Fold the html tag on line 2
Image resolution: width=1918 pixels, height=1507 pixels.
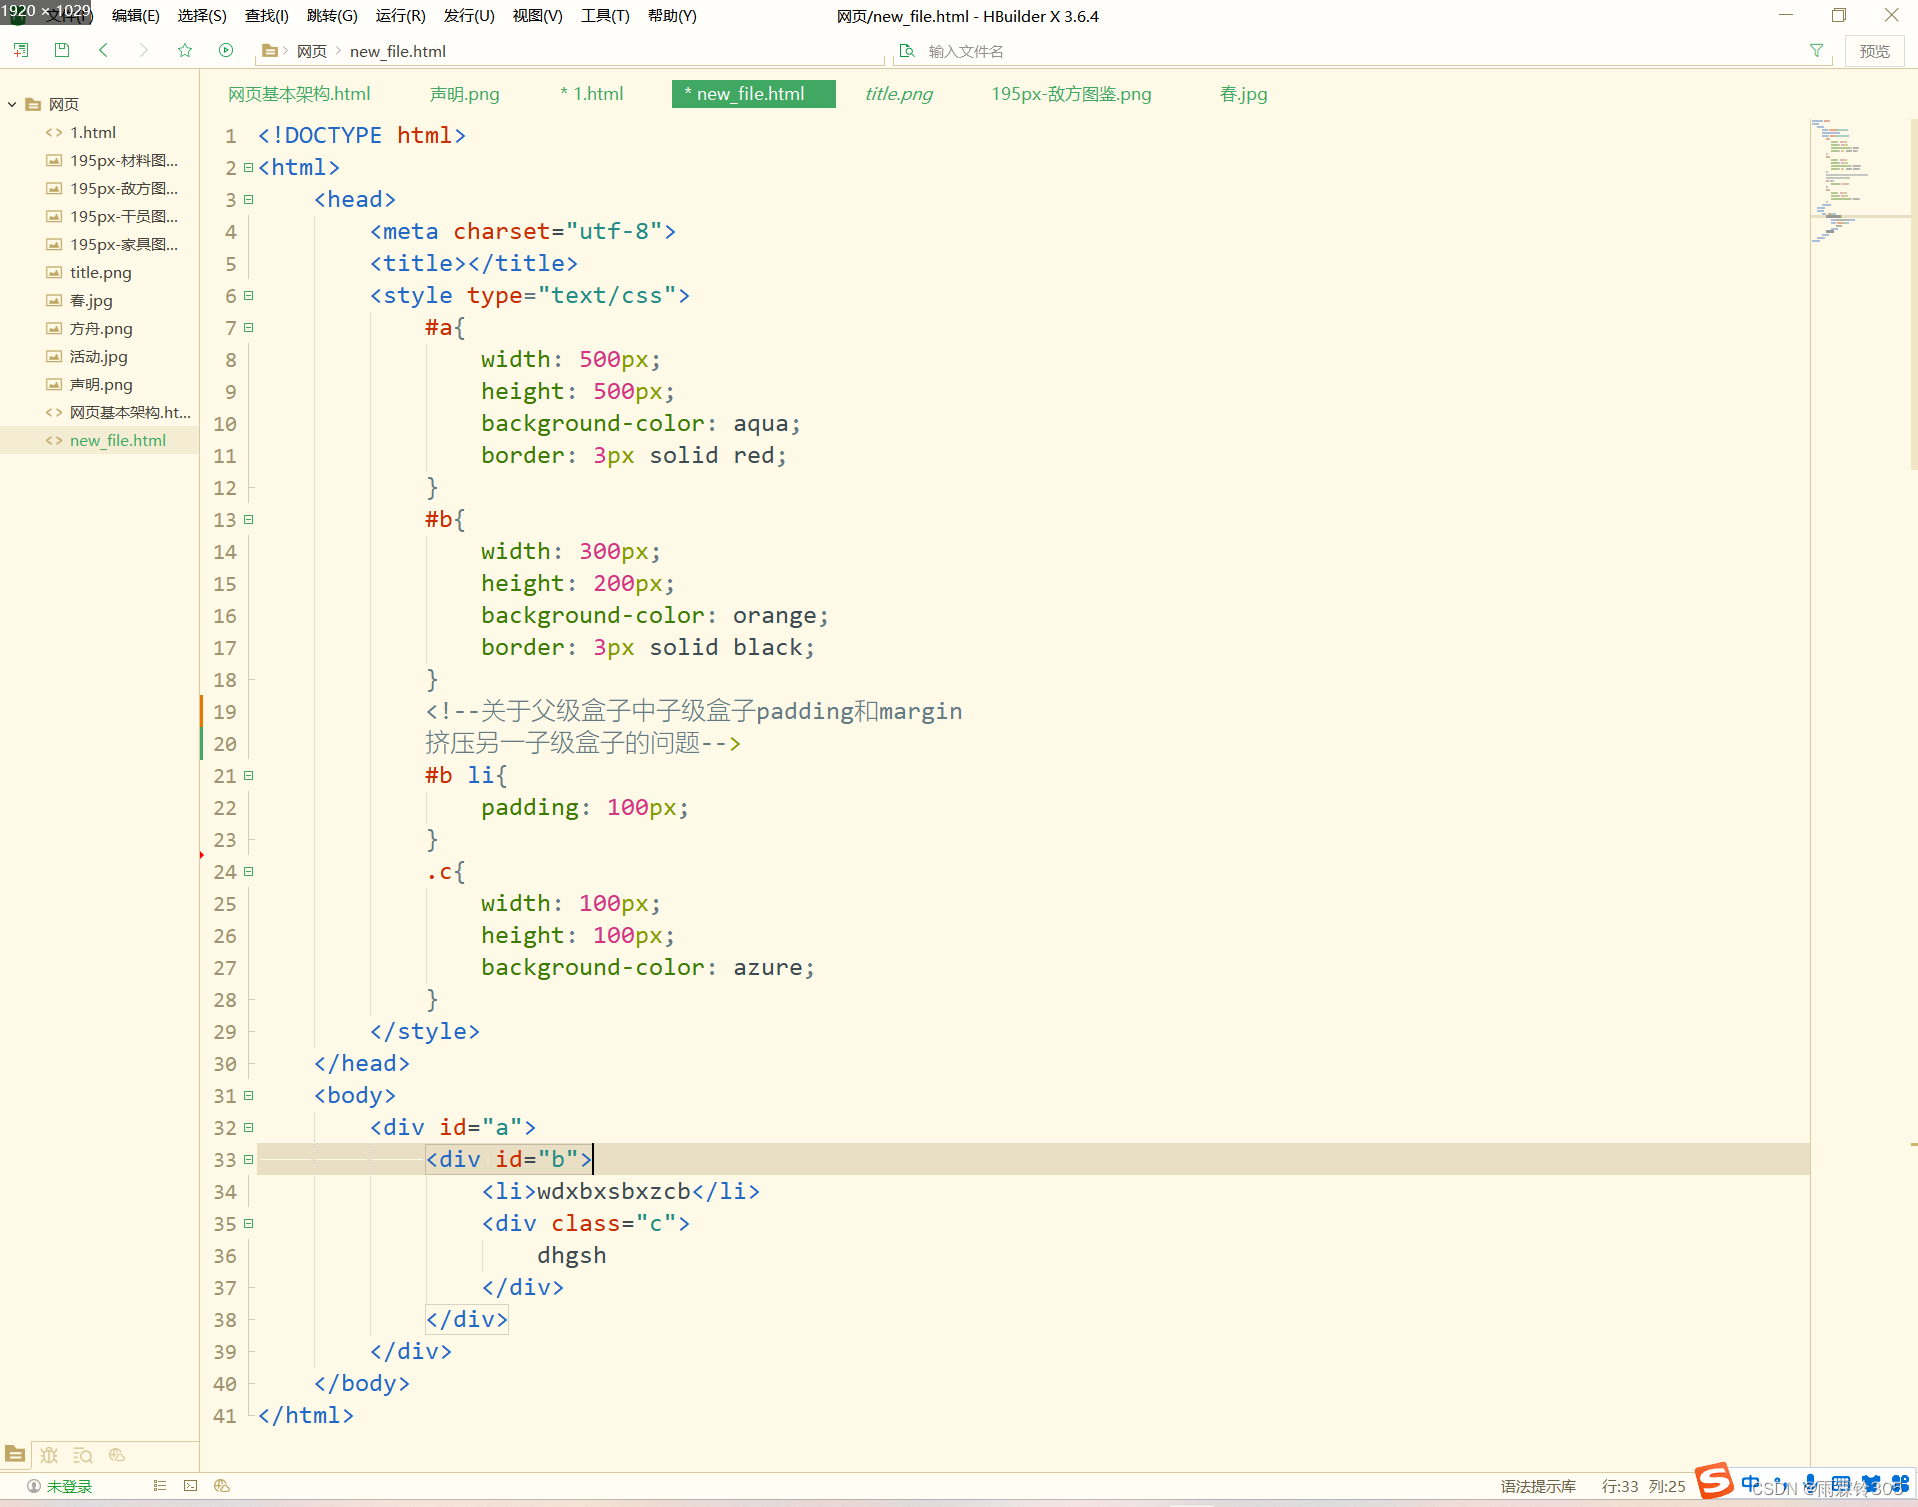pos(248,168)
